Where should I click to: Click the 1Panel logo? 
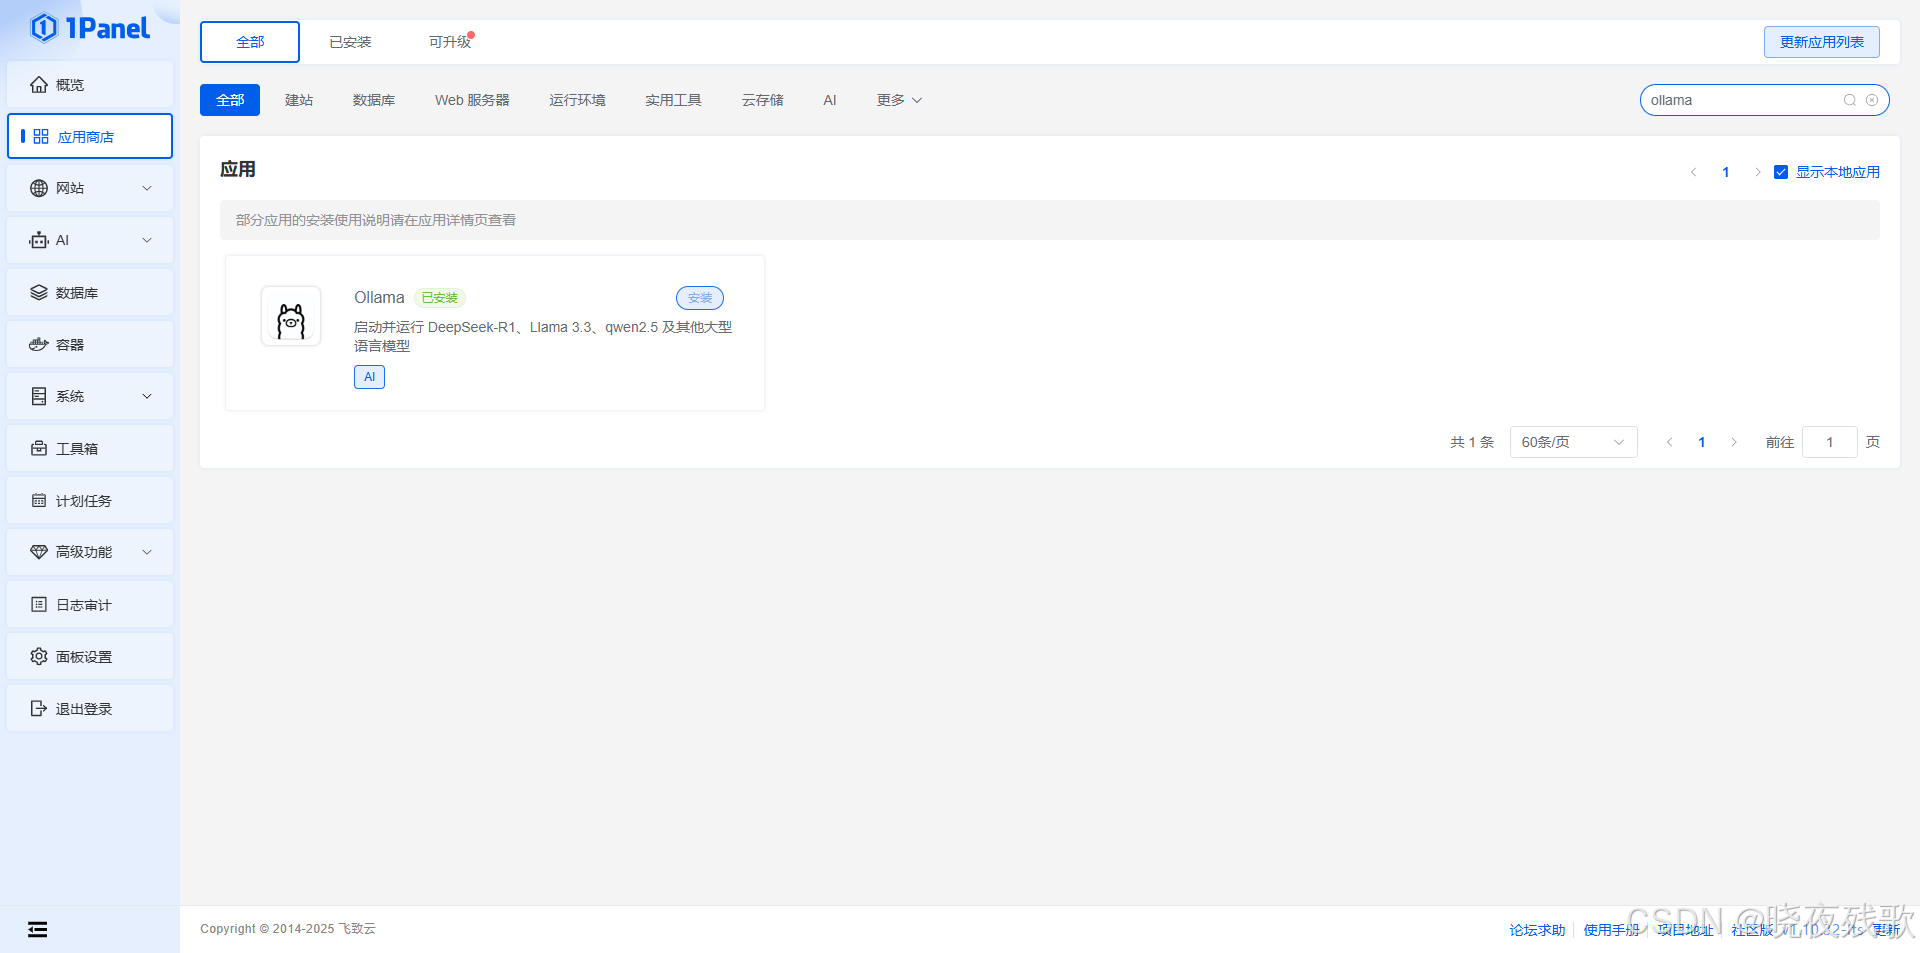click(x=90, y=28)
